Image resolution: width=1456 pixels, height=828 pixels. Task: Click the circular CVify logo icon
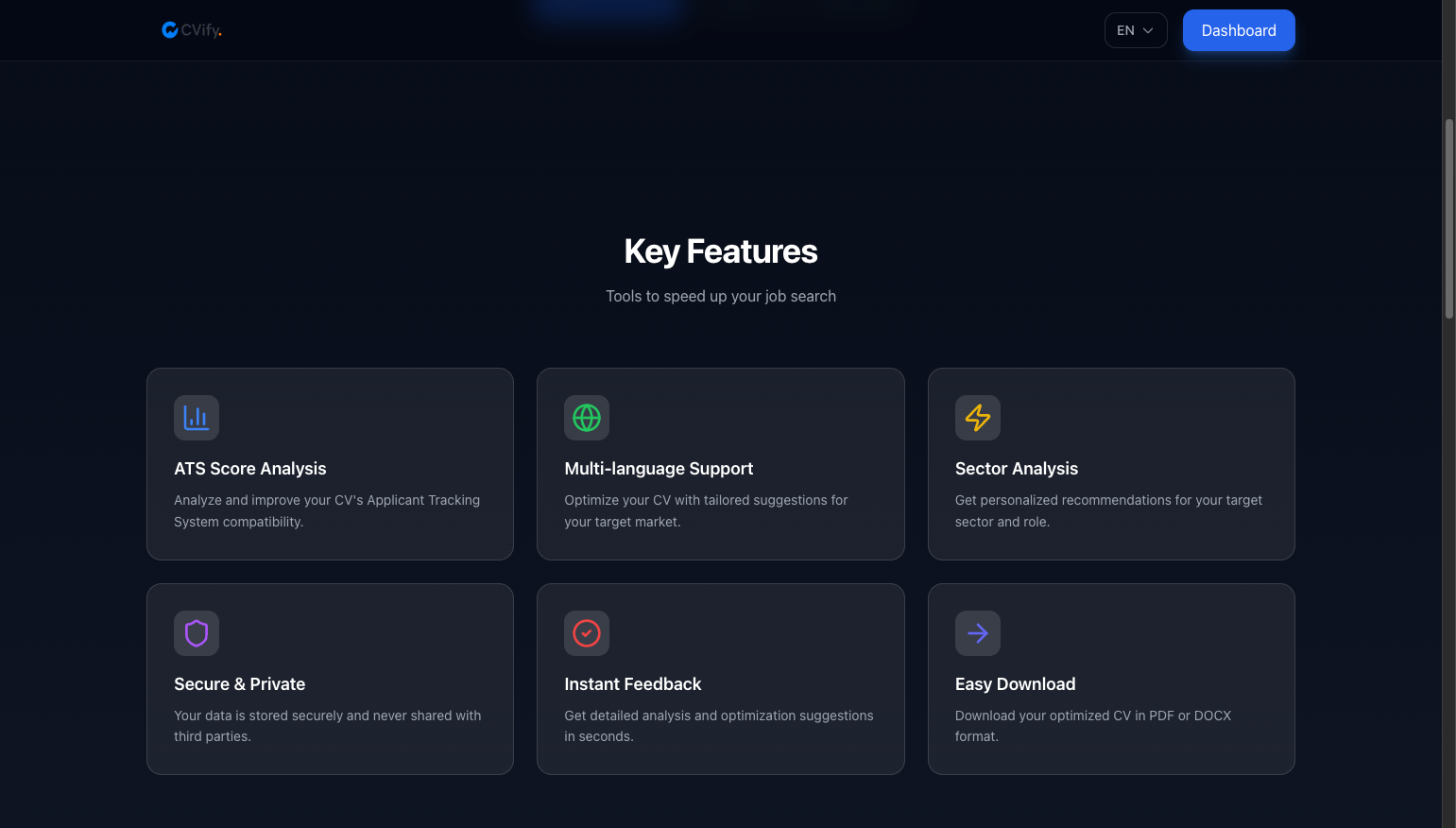pyautogui.click(x=169, y=29)
